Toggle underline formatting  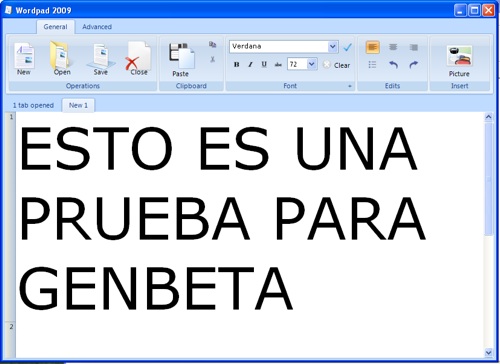tap(264, 64)
